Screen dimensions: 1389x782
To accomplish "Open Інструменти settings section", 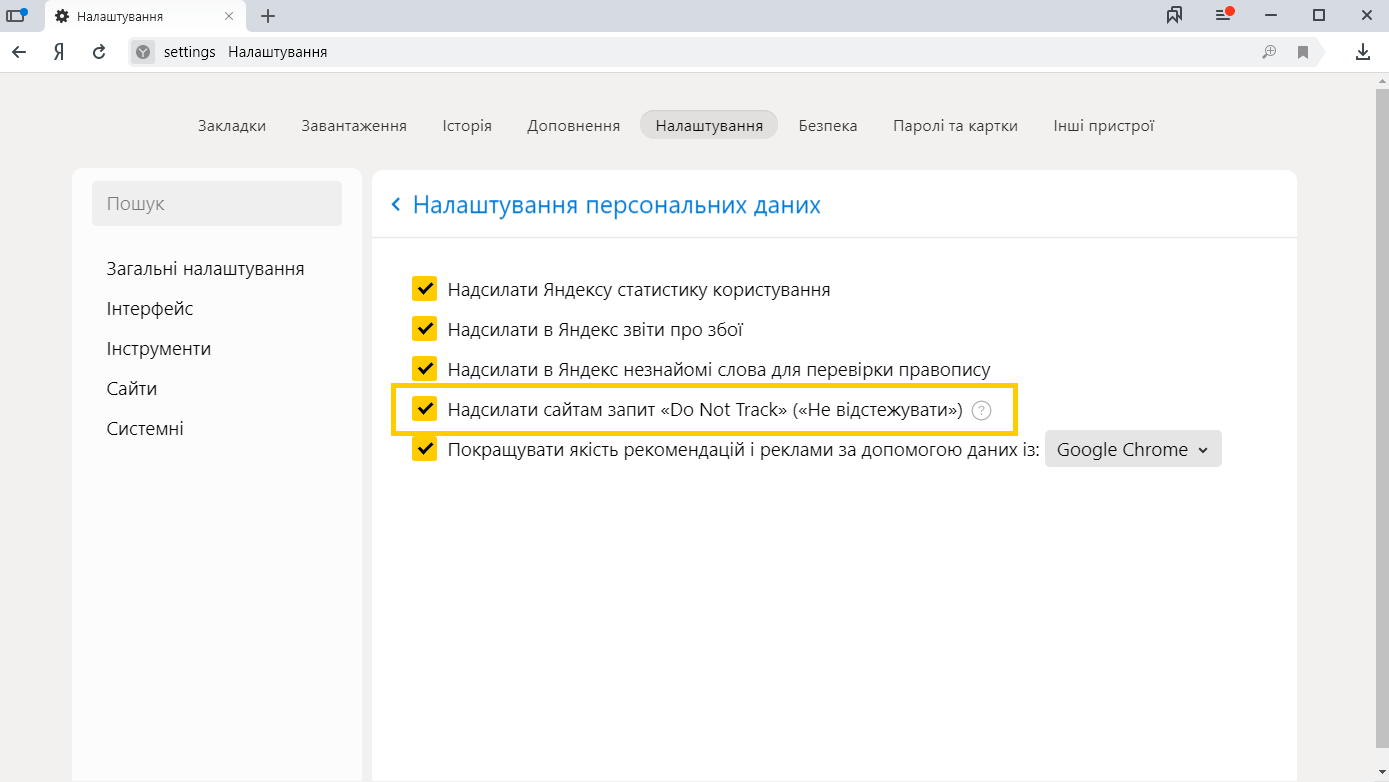I will [159, 349].
